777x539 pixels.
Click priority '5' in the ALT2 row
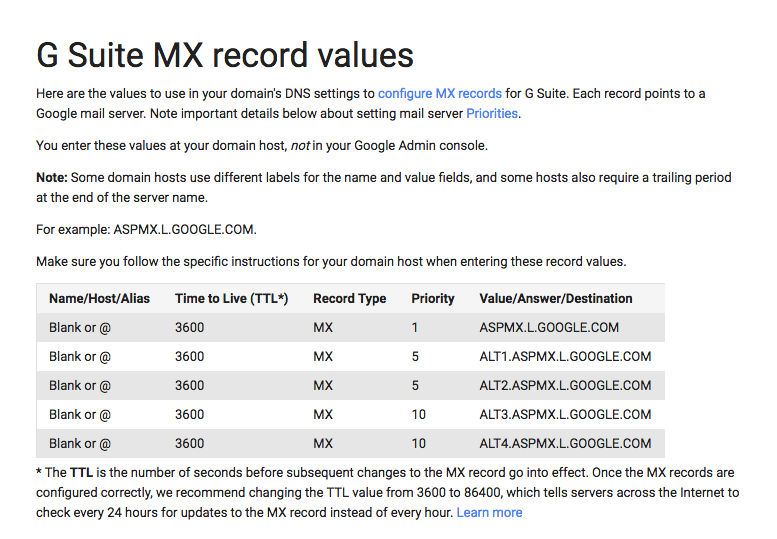point(415,385)
